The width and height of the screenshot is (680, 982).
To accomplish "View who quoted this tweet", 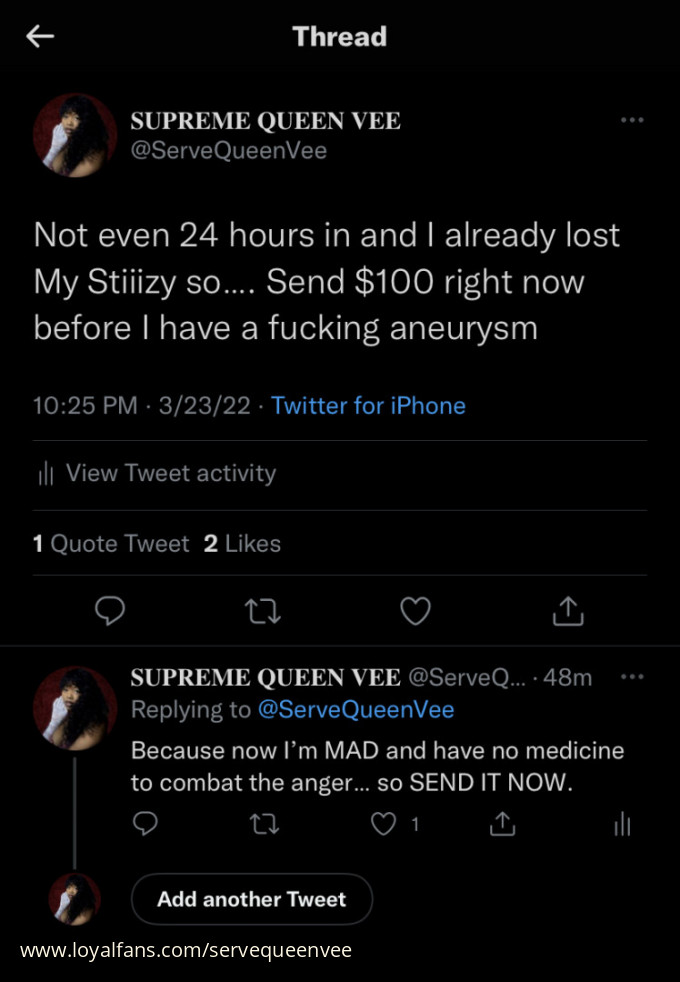I will coord(111,543).
